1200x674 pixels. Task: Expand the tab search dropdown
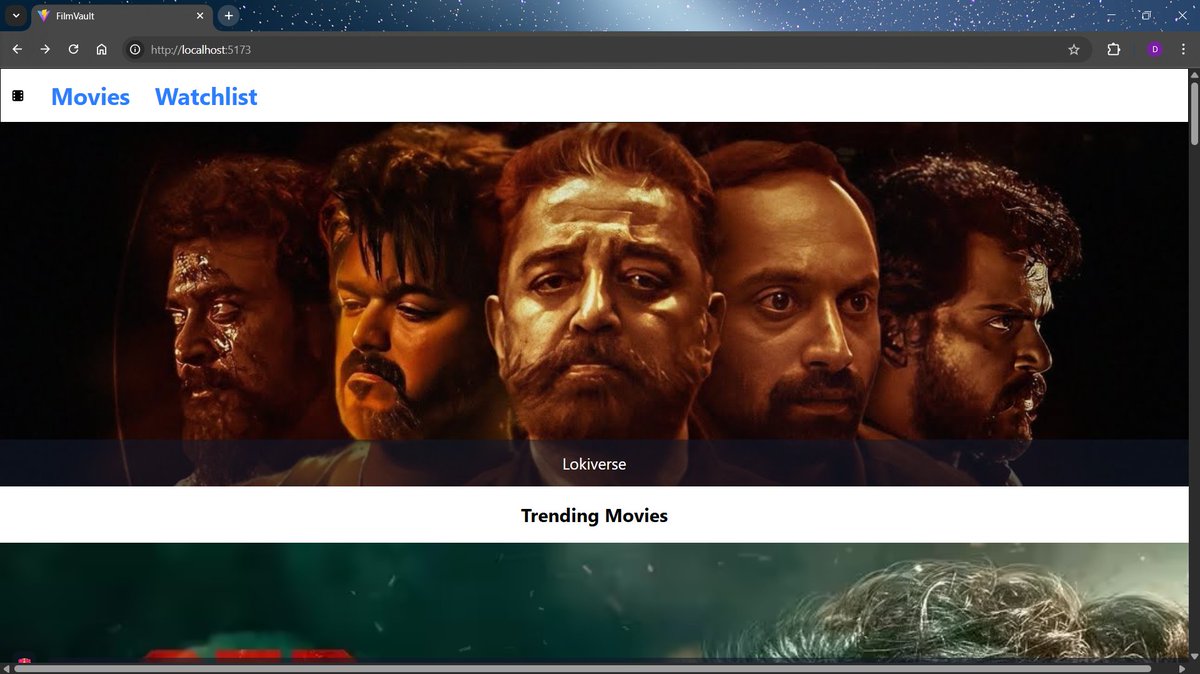(x=16, y=16)
